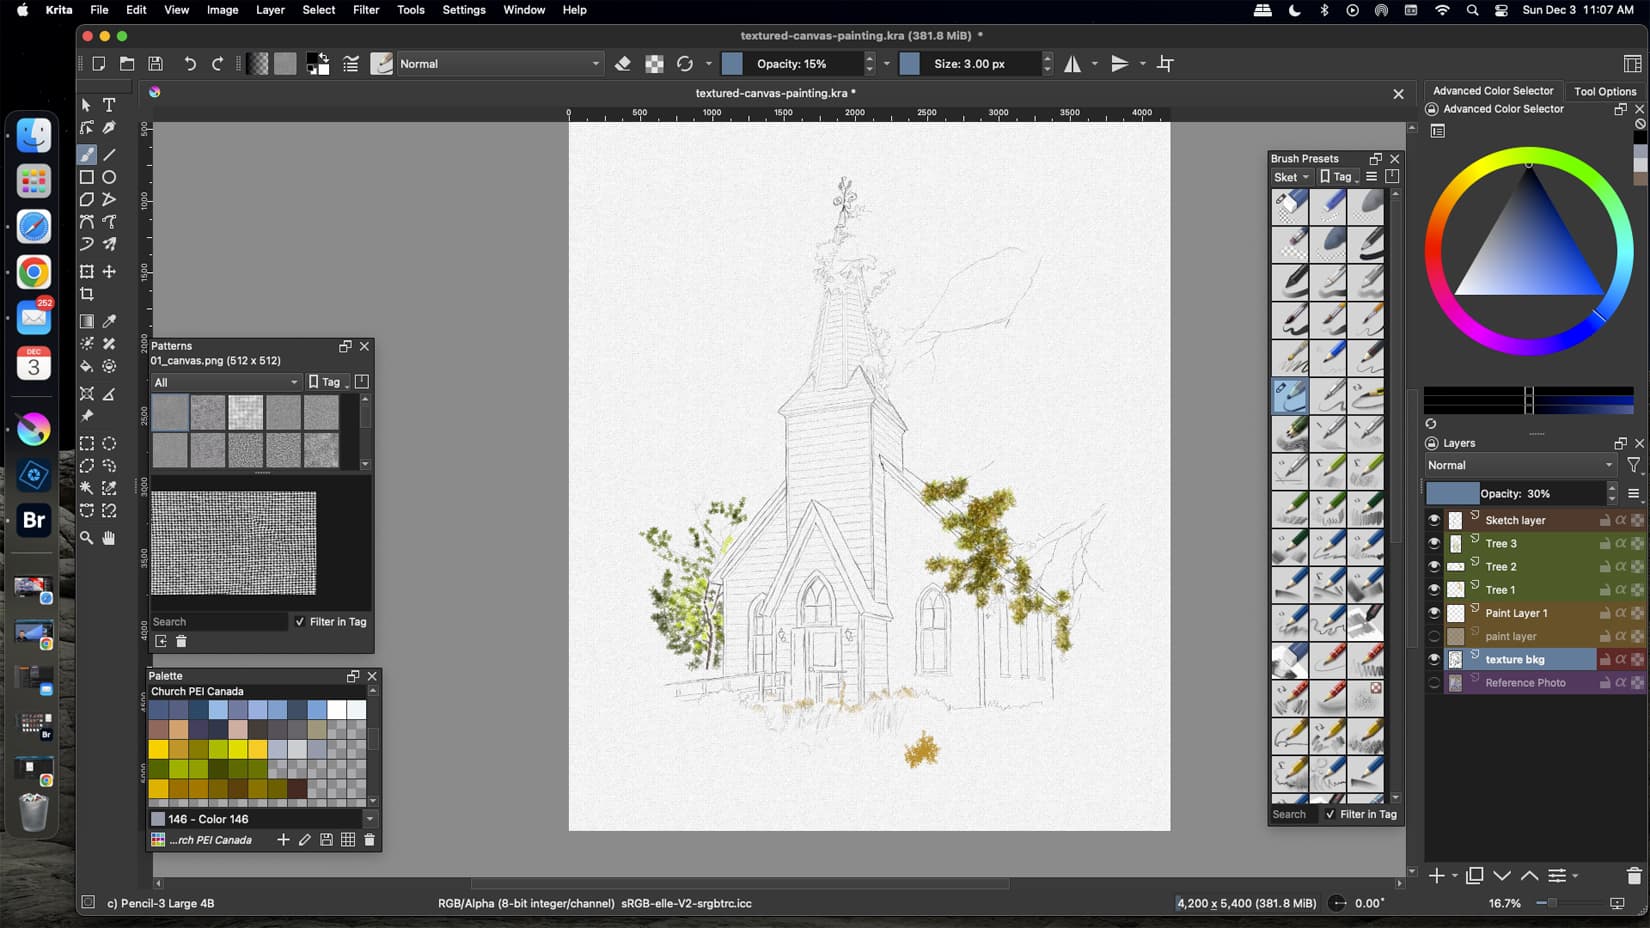Open the brush blending mode Normal dropdown

click(499, 64)
